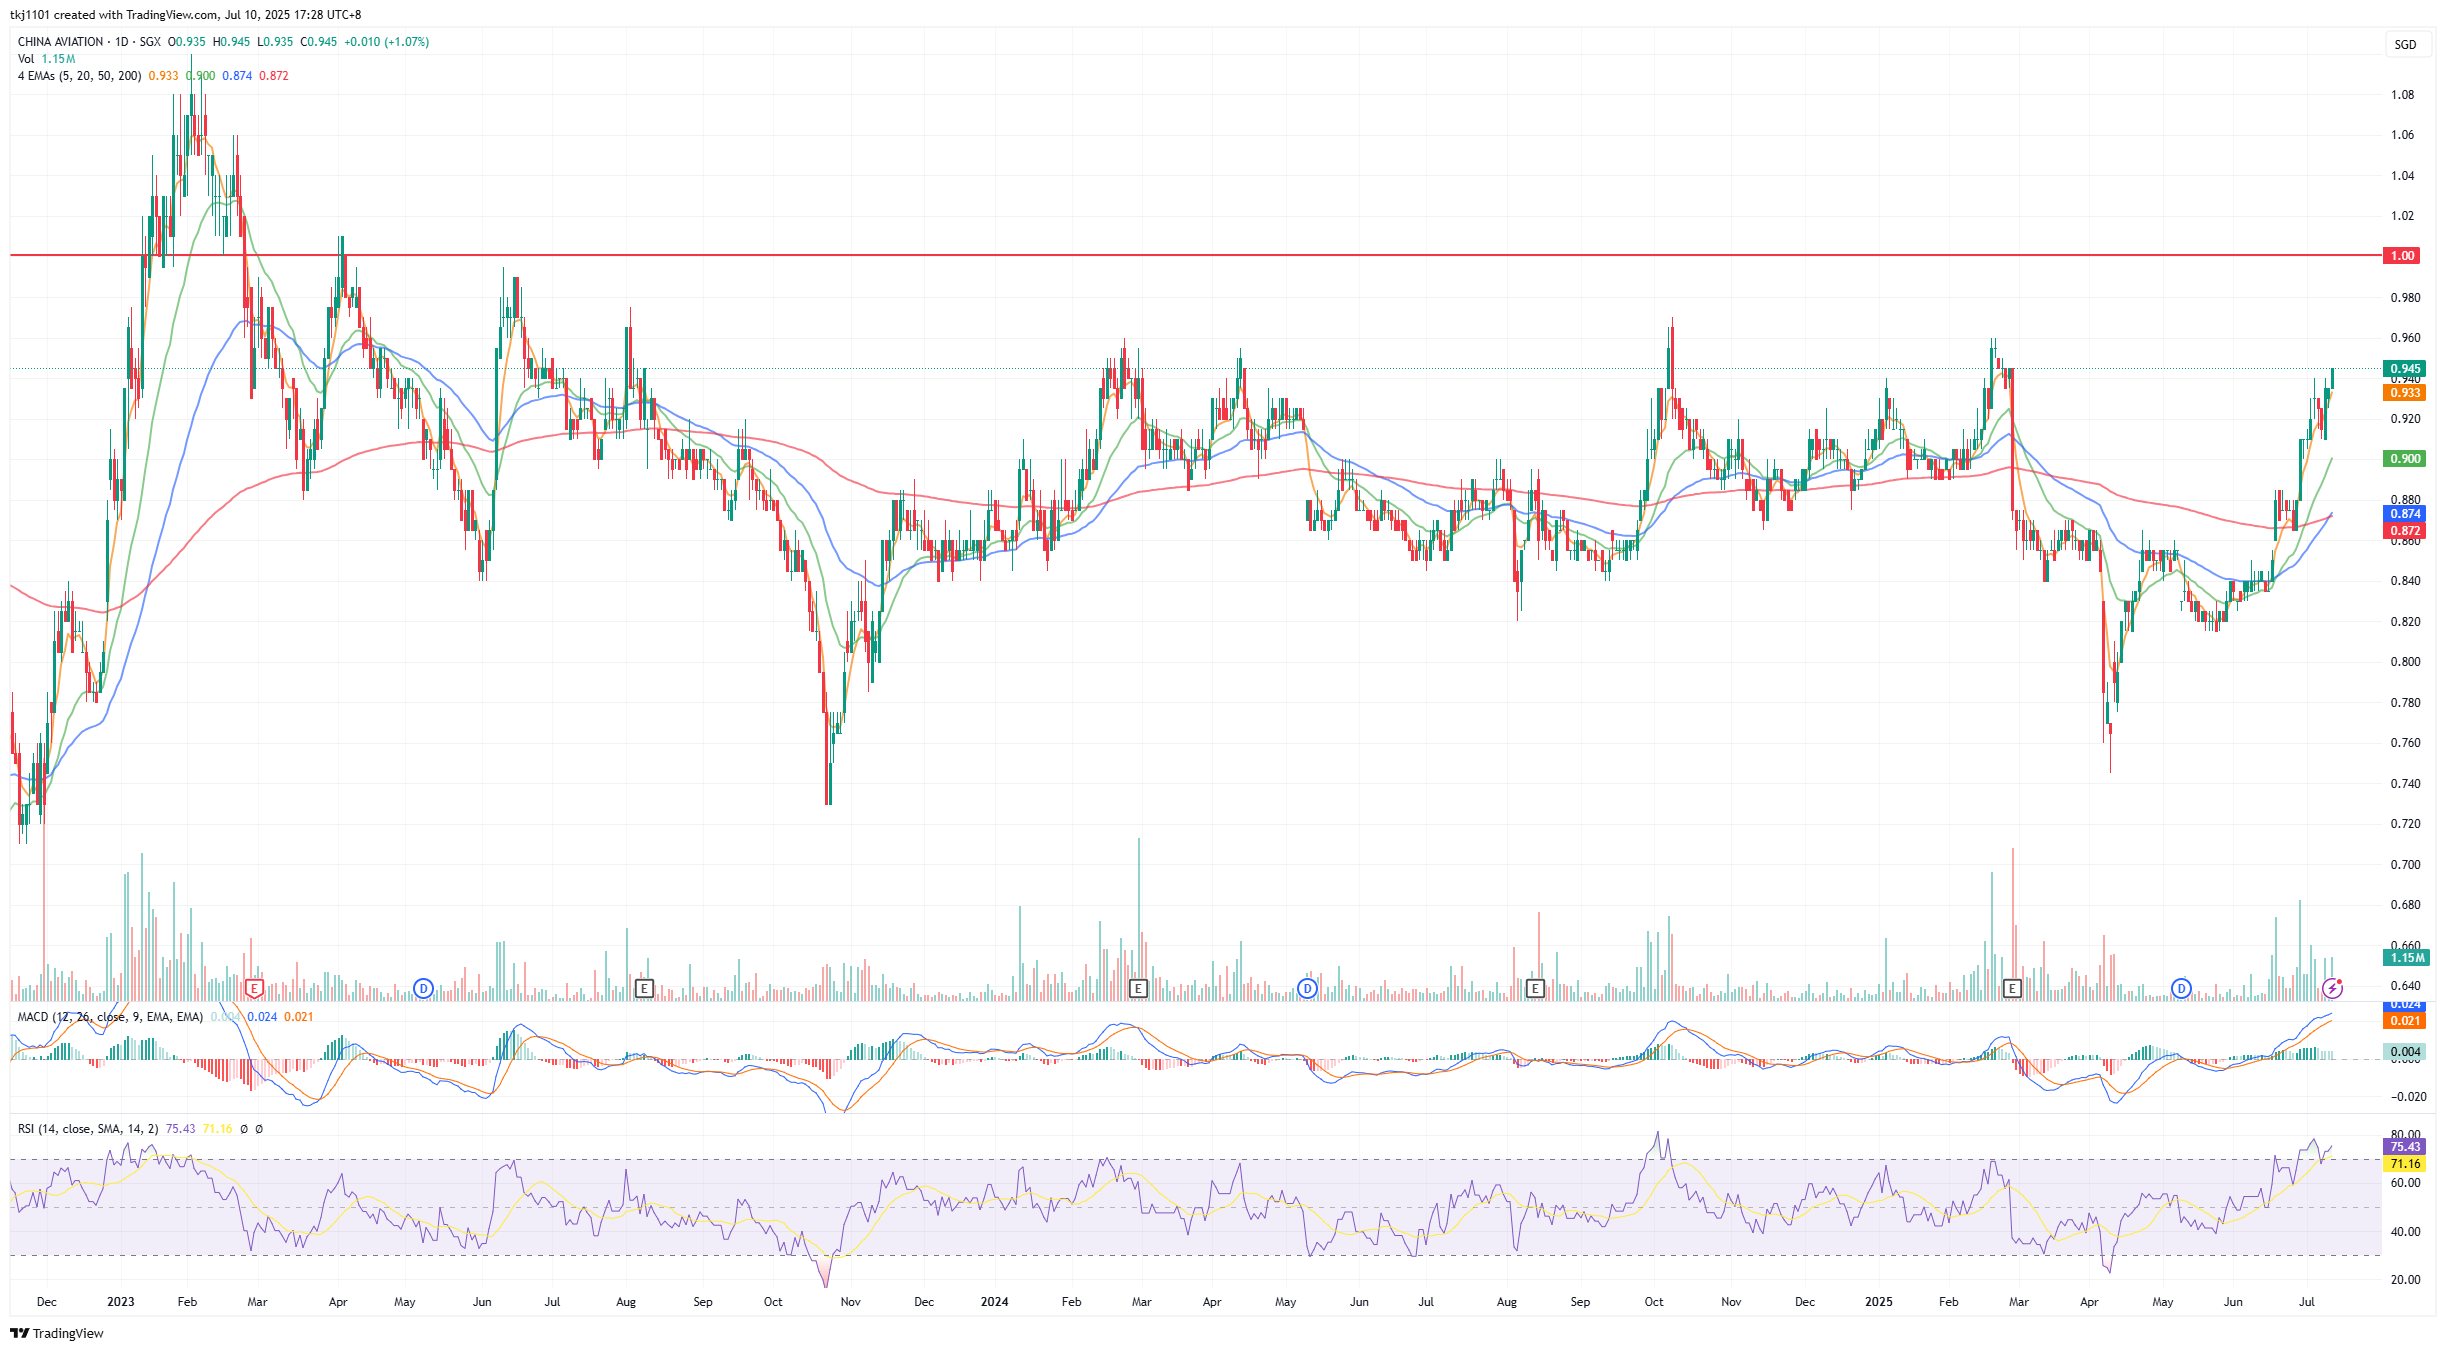The height and width of the screenshot is (1351, 2446).
Task: Click the 71.16 value in RSI legend
Action: tap(217, 1129)
